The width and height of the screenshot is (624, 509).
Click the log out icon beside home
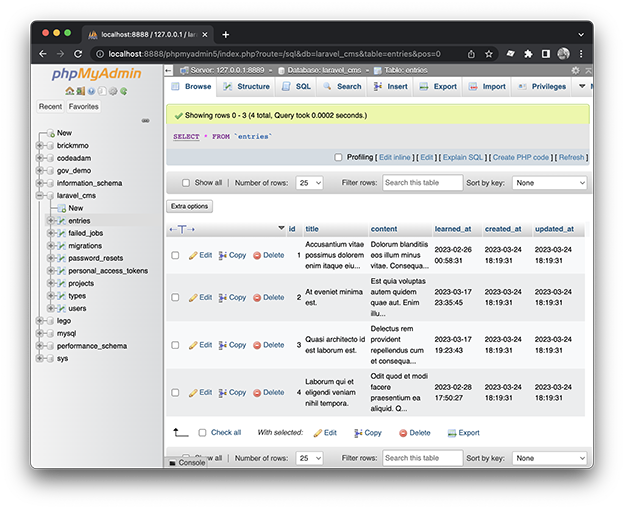81,91
